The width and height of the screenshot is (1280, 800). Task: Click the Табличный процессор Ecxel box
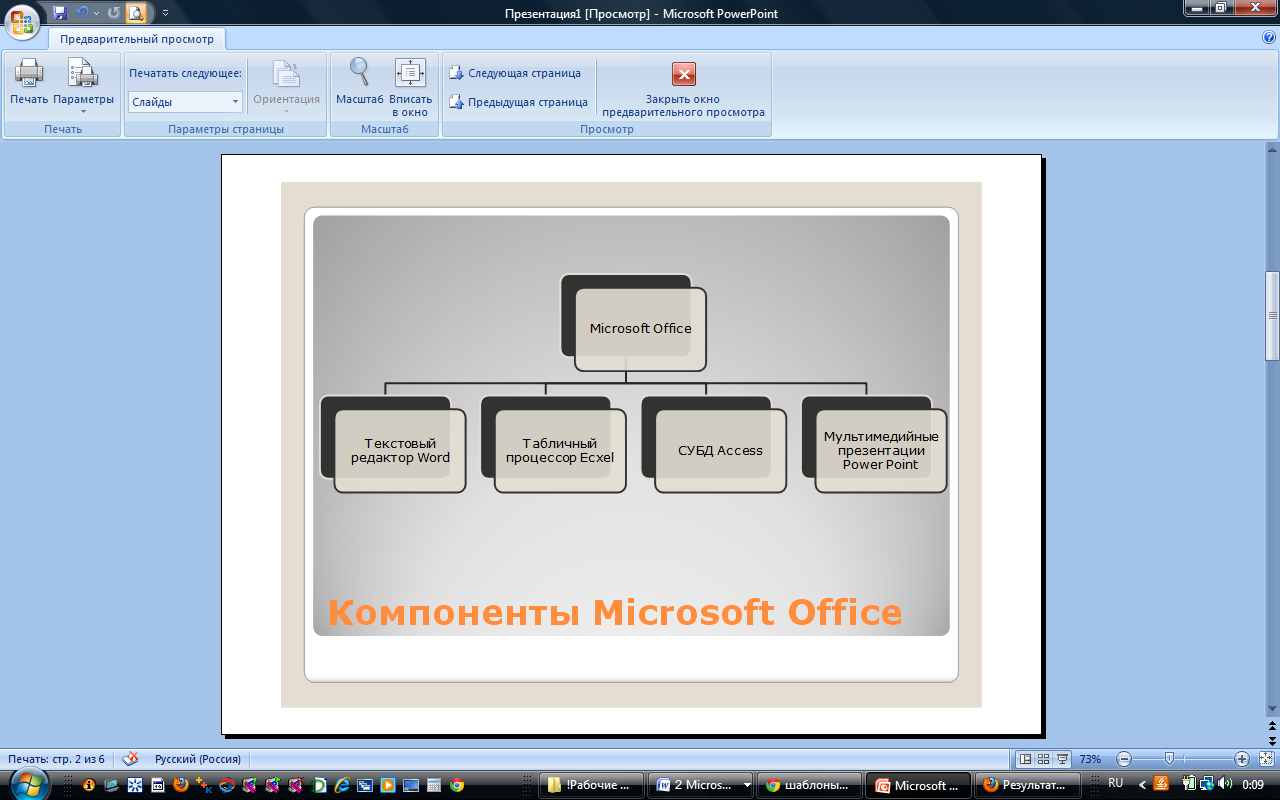pos(560,451)
